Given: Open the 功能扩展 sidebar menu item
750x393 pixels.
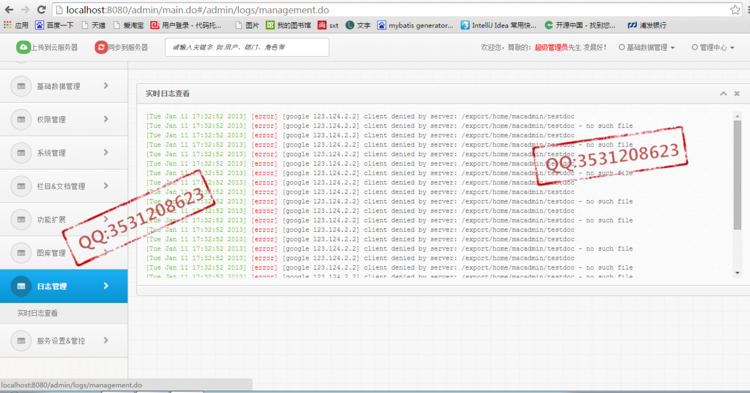Looking at the screenshot, I should click(64, 219).
